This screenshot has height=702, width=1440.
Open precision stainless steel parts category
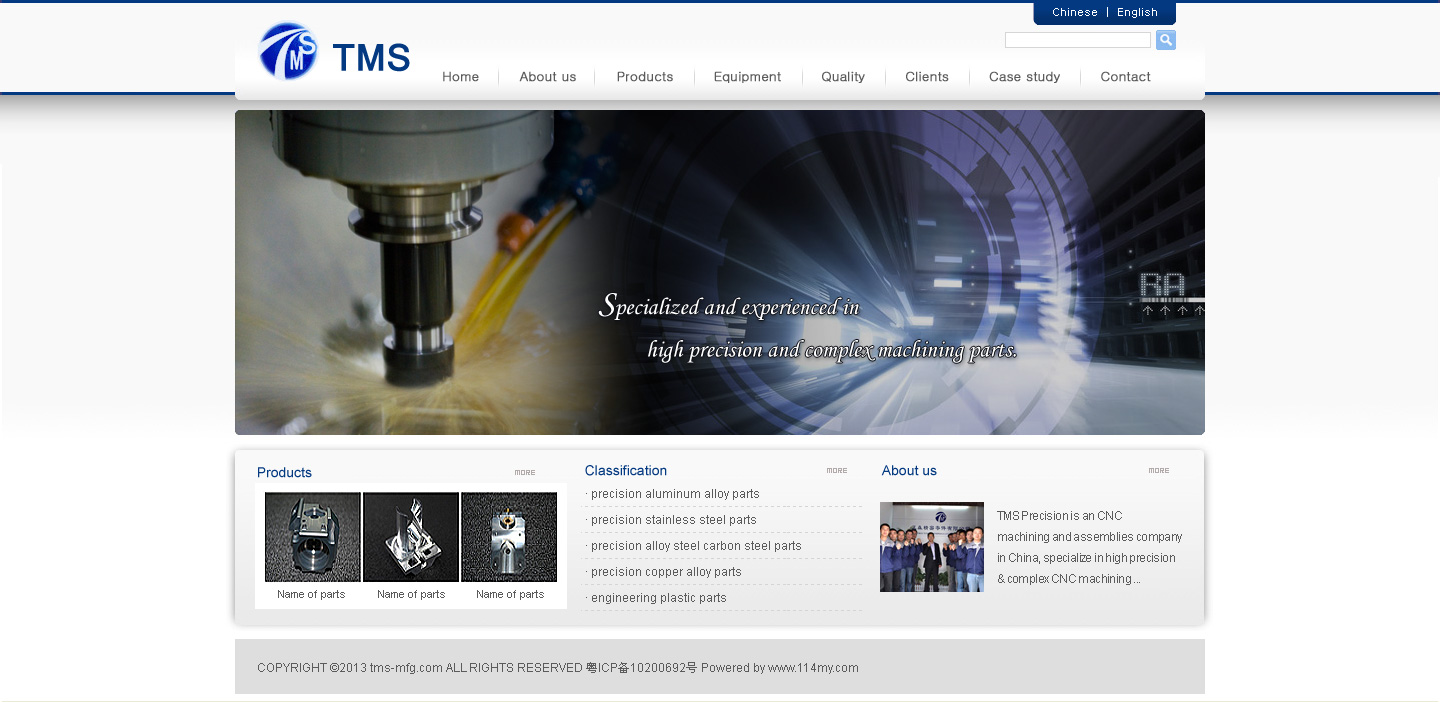pos(673,520)
